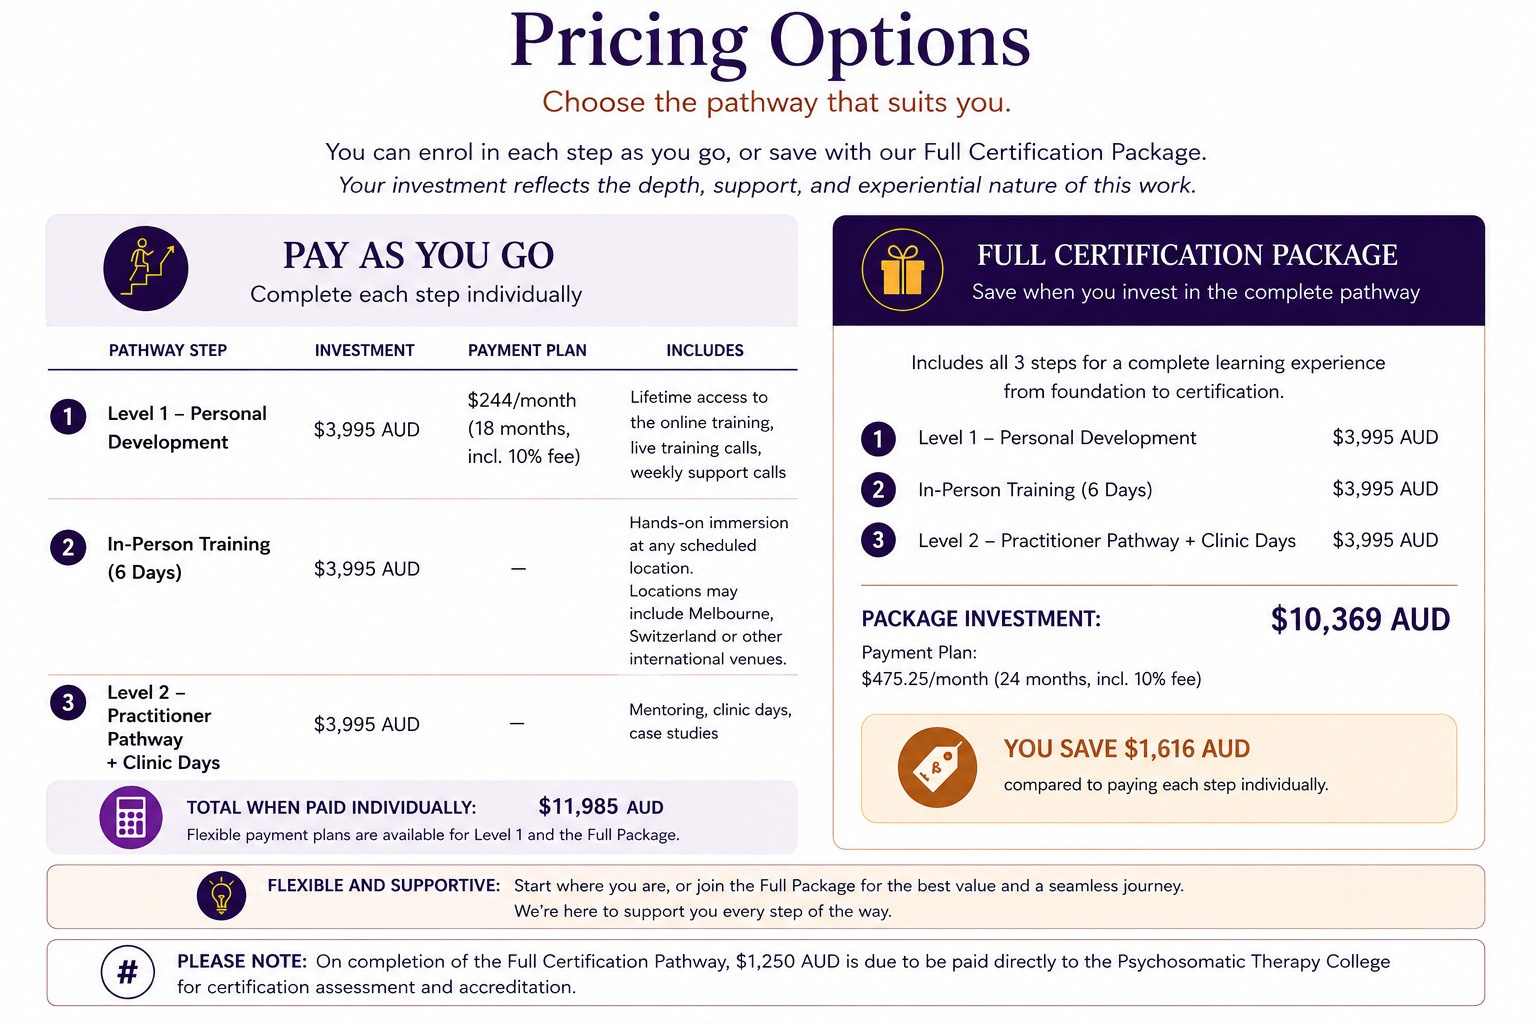
Task: Click step 1 circle beside Level 1 in table
Action: (68, 416)
